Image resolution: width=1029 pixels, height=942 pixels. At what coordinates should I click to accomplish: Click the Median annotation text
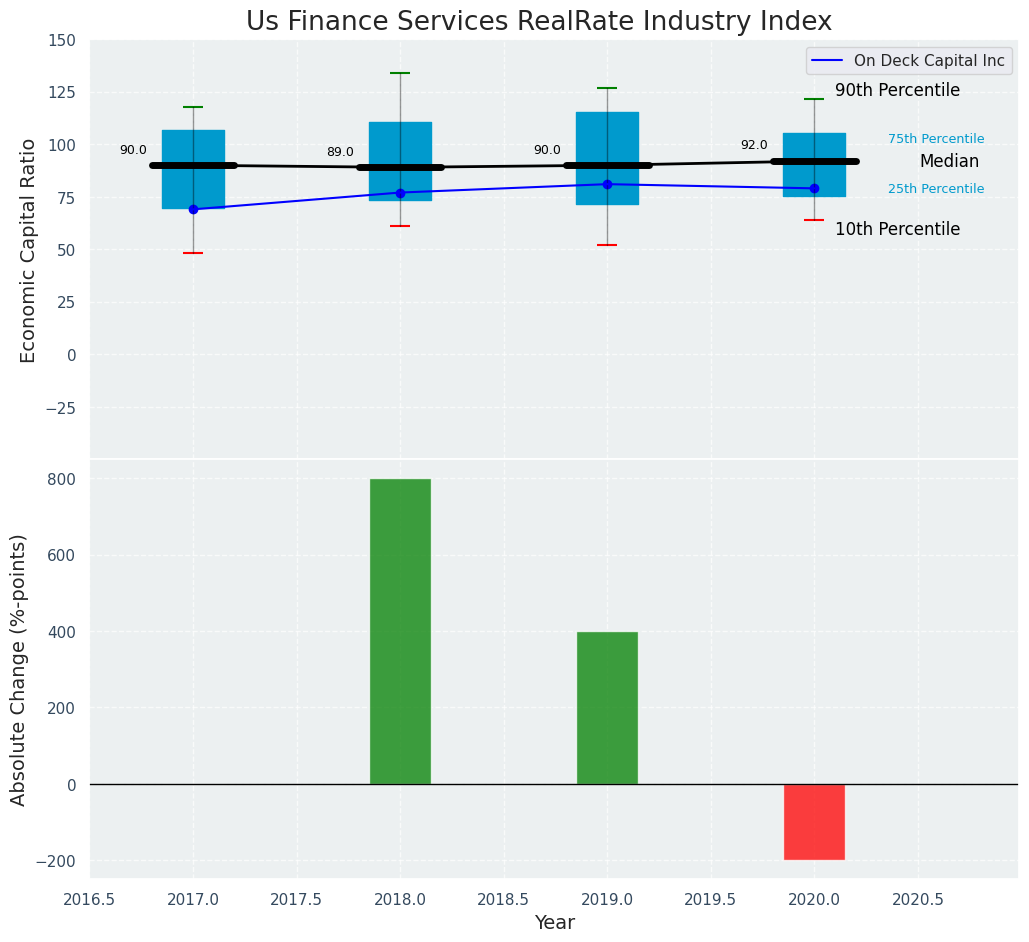(x=949, y=162)
